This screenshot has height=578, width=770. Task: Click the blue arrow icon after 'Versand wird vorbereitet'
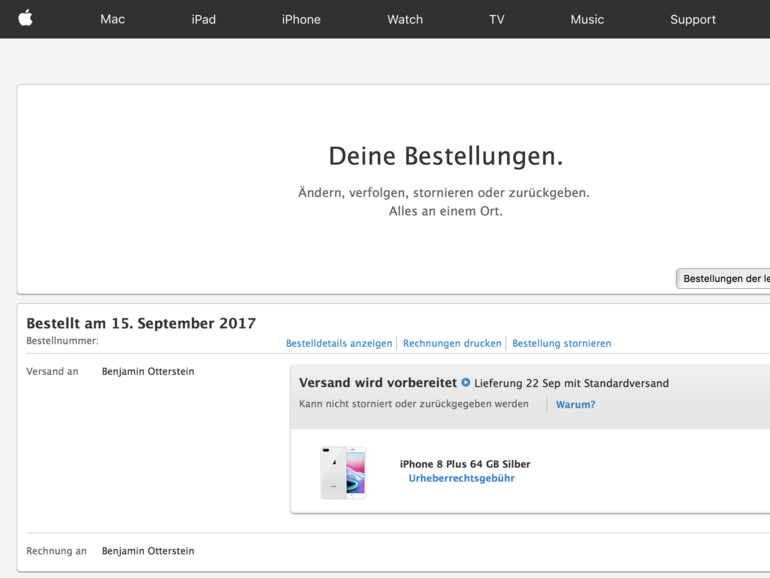coord(466,382)
